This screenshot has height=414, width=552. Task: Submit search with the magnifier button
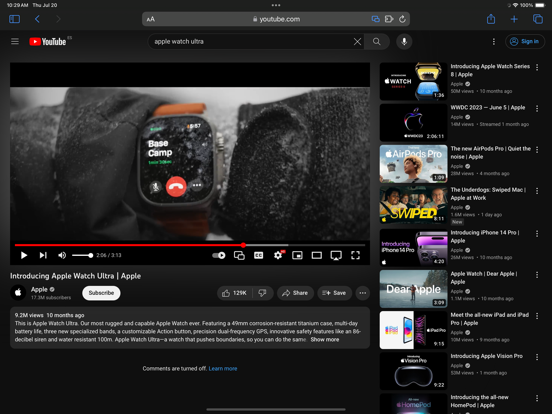pyautogui.click(x=377, y=42)
